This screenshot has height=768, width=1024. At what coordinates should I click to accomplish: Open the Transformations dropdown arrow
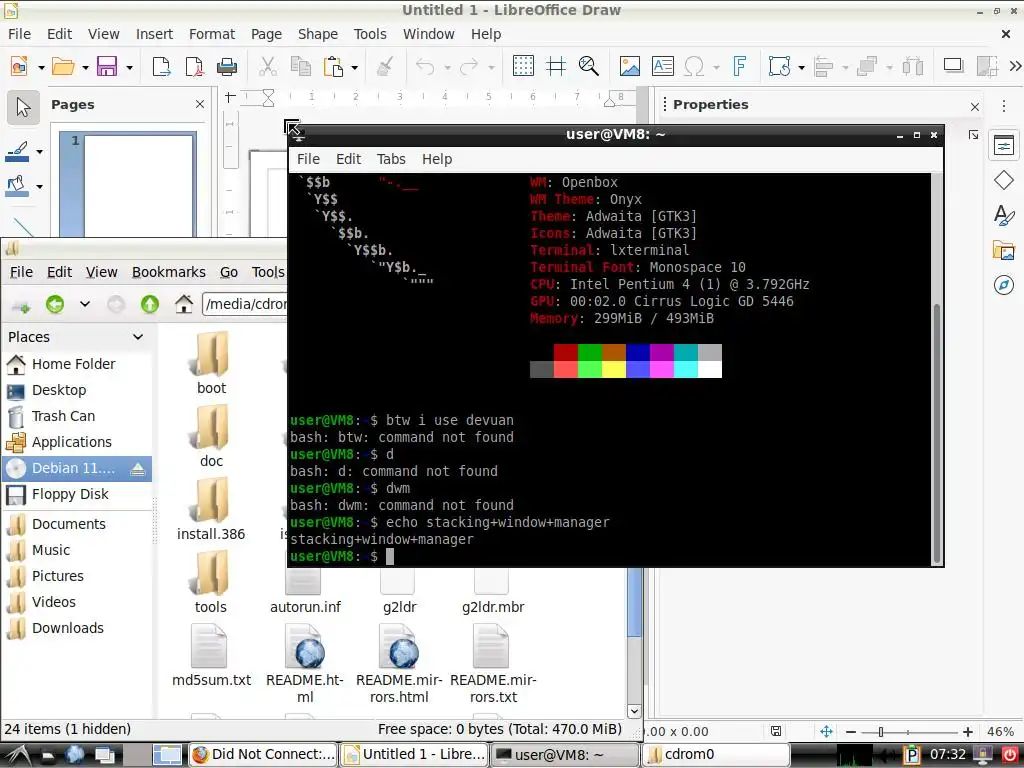coord(801,67)
